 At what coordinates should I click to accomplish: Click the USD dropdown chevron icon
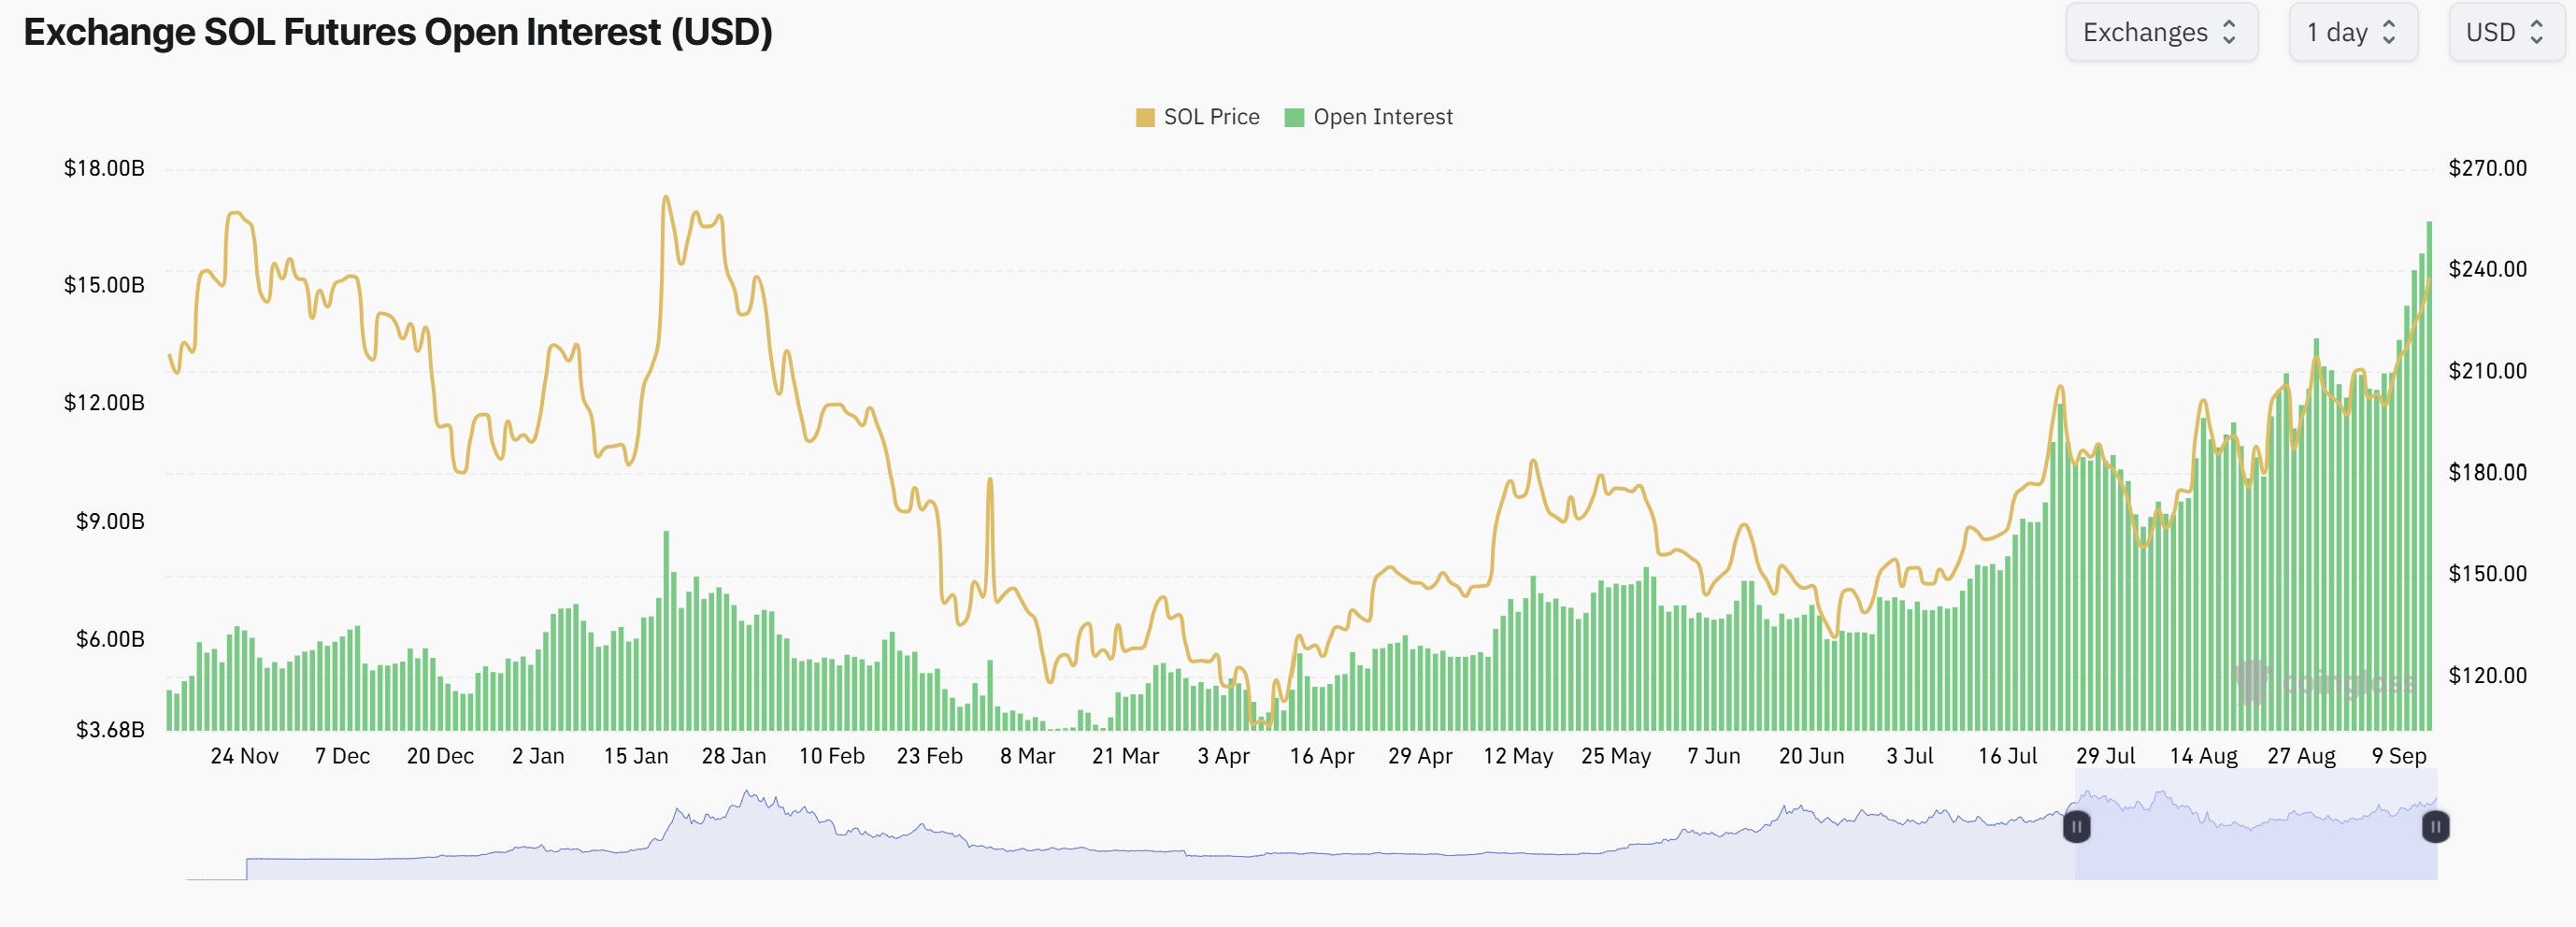2539,31
